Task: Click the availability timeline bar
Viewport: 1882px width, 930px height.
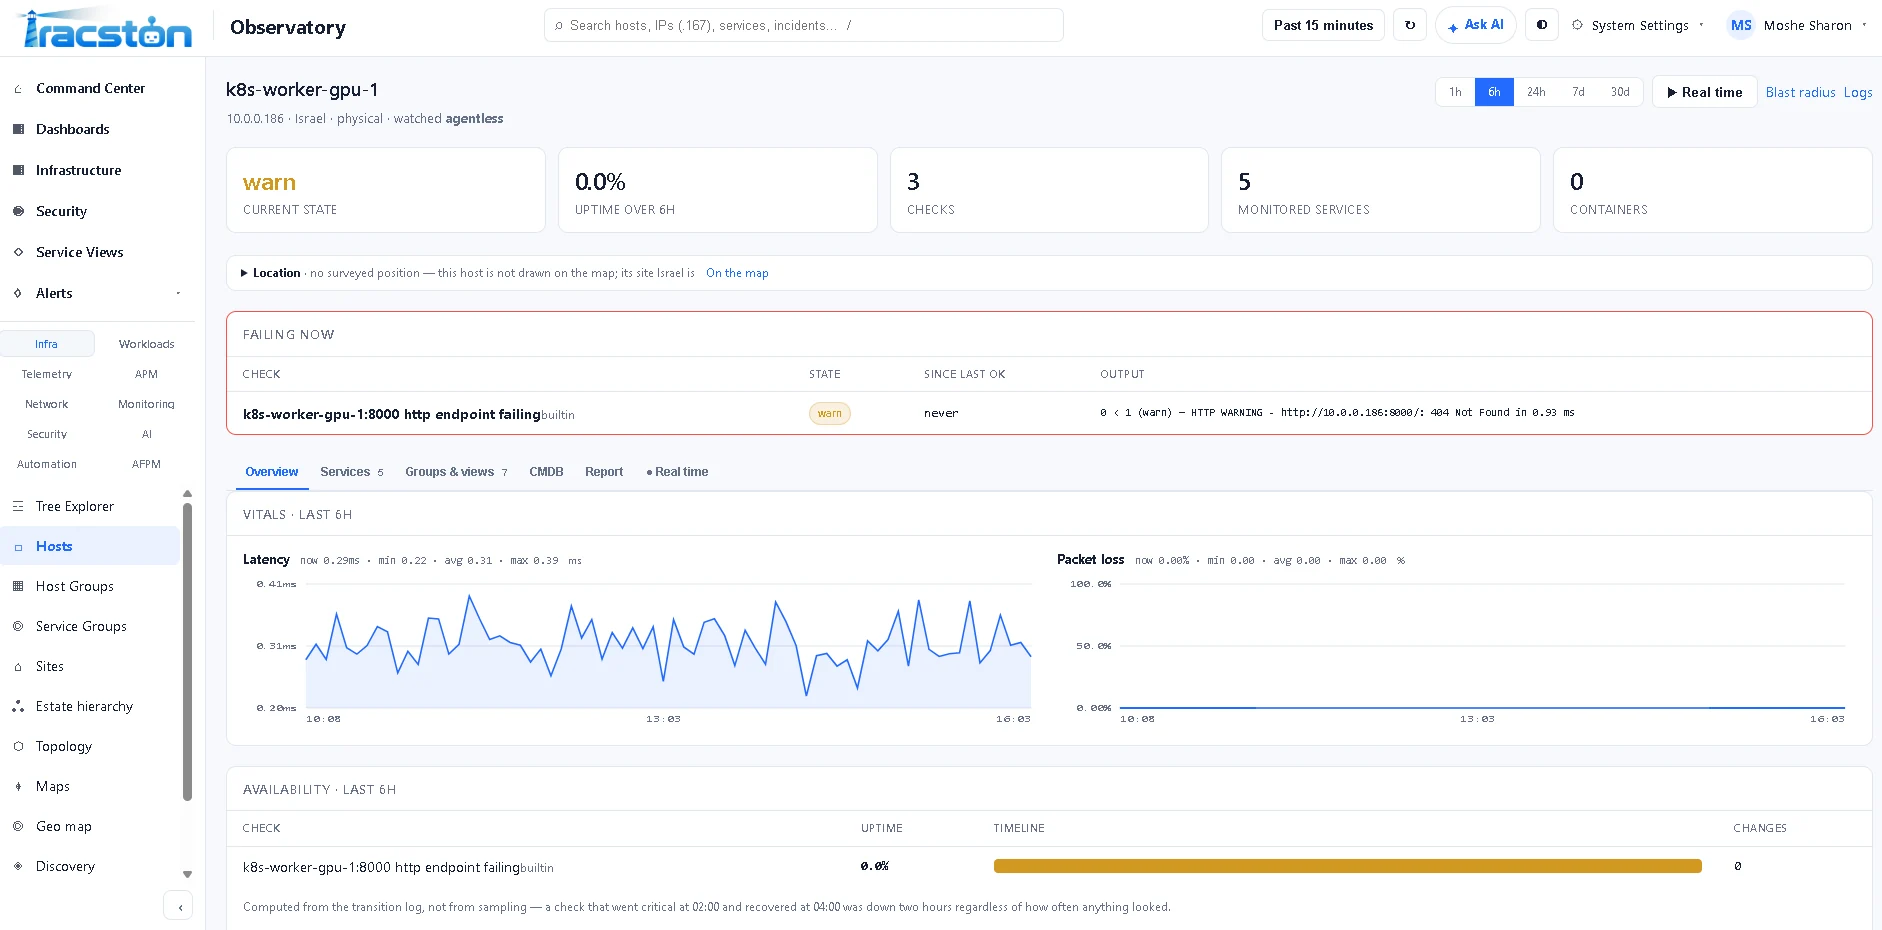Action: pos(1347,866)
